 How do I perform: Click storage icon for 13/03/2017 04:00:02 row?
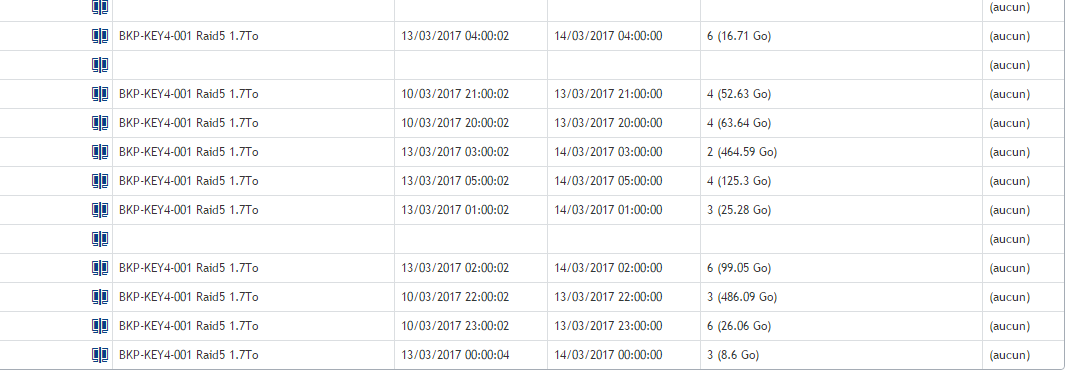(x=99, y=36)
